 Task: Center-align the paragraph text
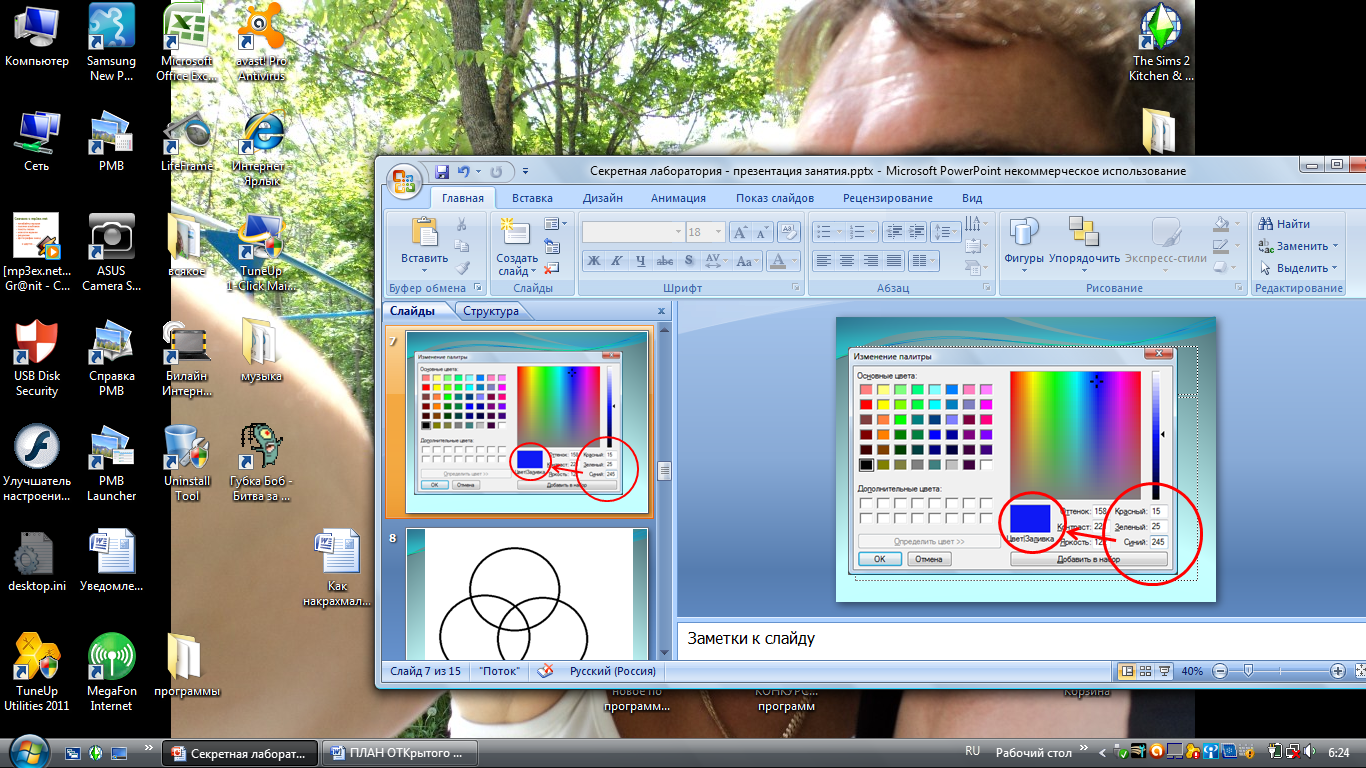[847, 261]
